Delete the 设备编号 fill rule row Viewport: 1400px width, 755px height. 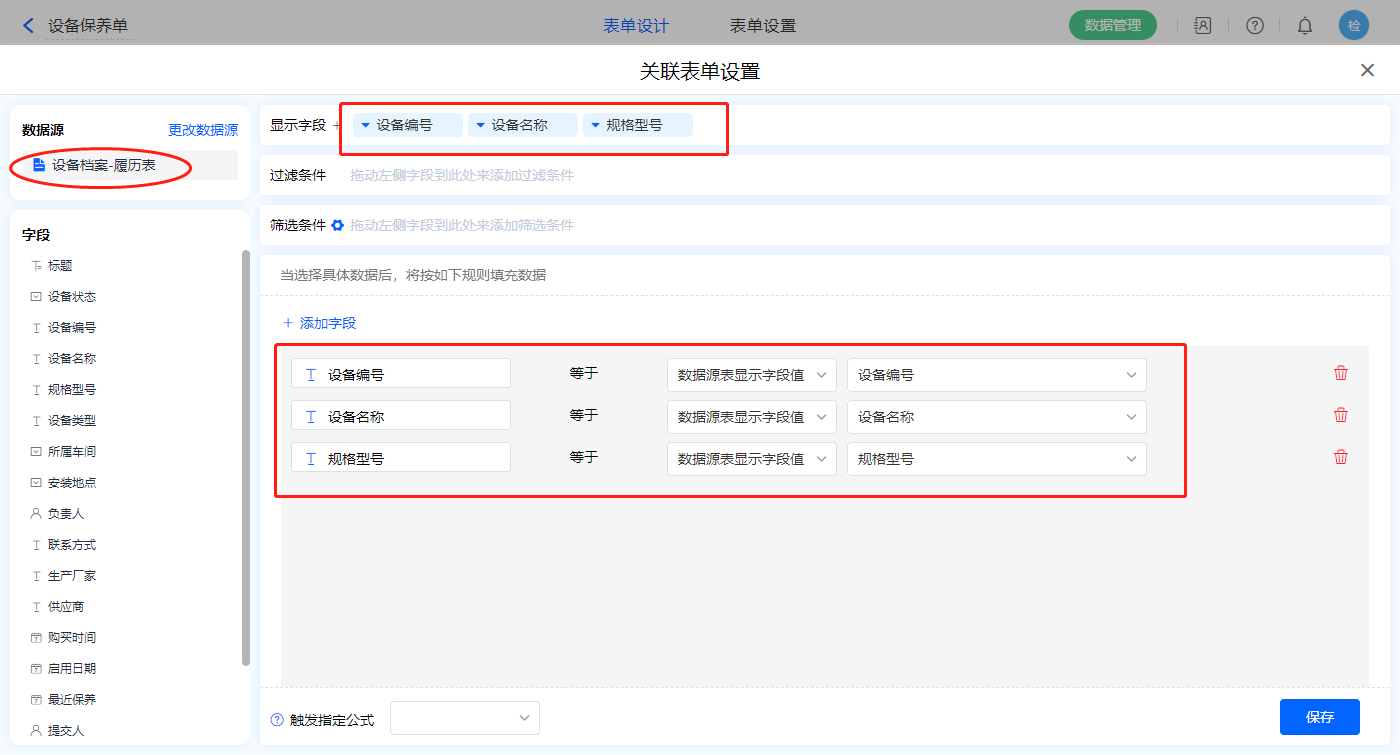[1341, 374]
